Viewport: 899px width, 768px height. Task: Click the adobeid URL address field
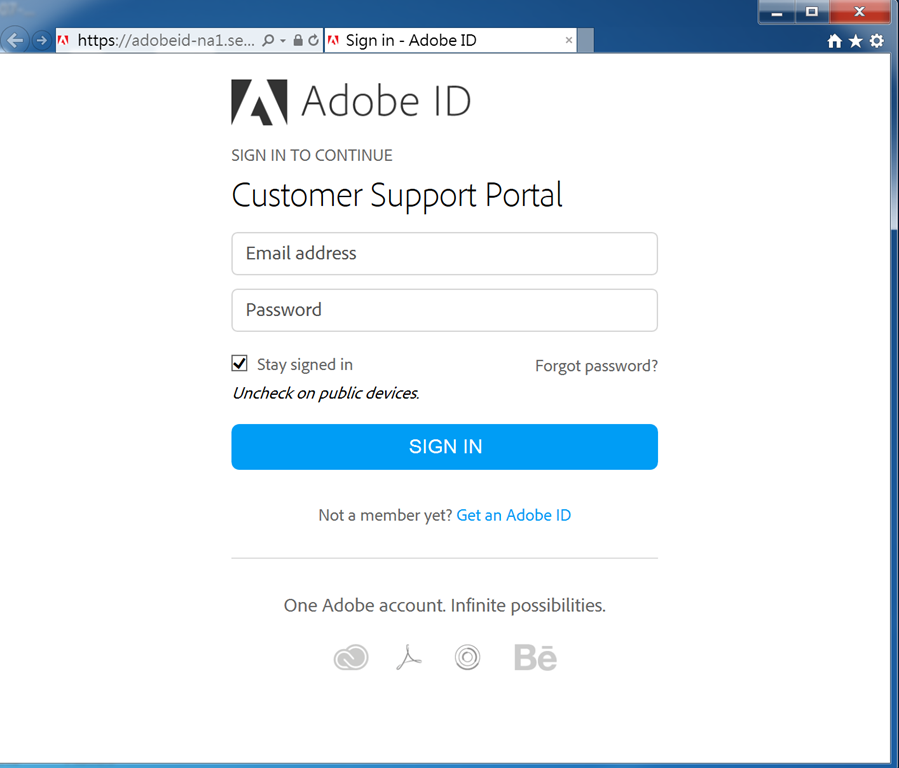click(166, 40)
